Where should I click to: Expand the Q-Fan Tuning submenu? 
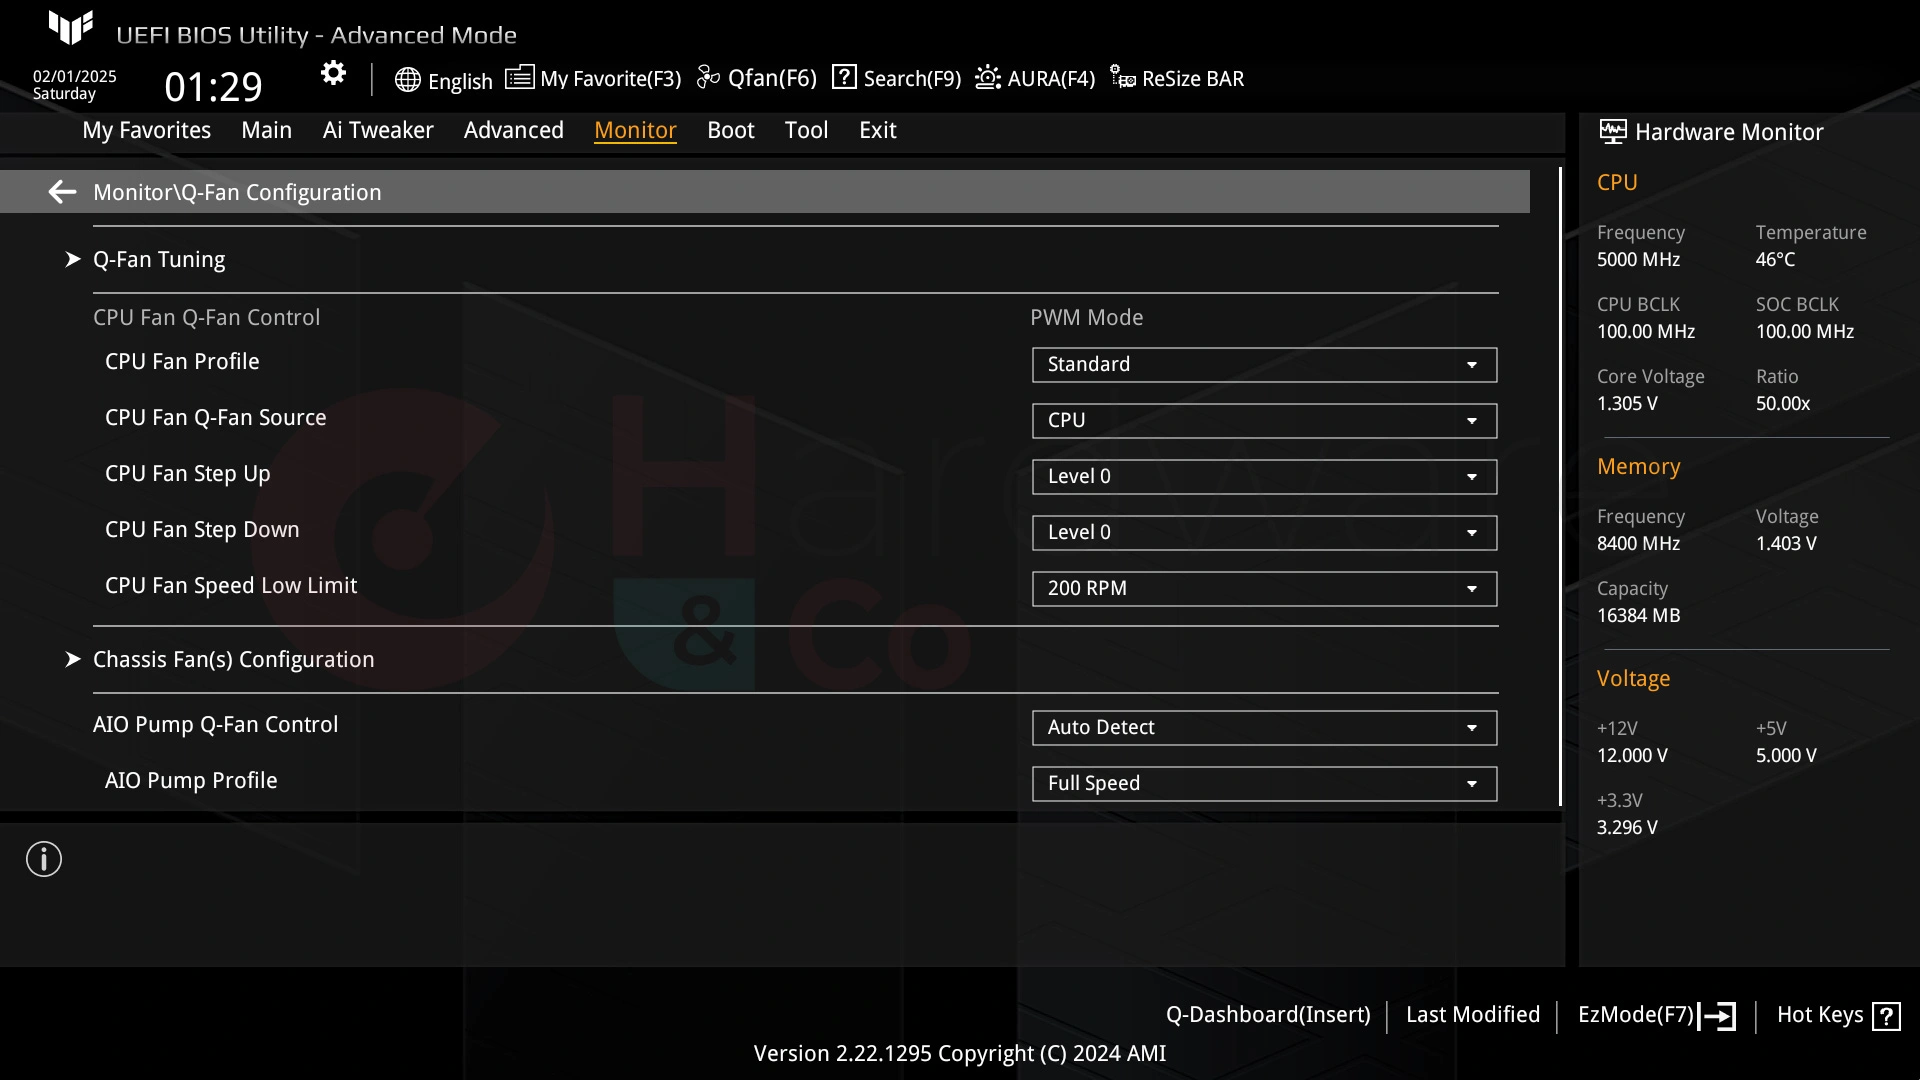158,260
